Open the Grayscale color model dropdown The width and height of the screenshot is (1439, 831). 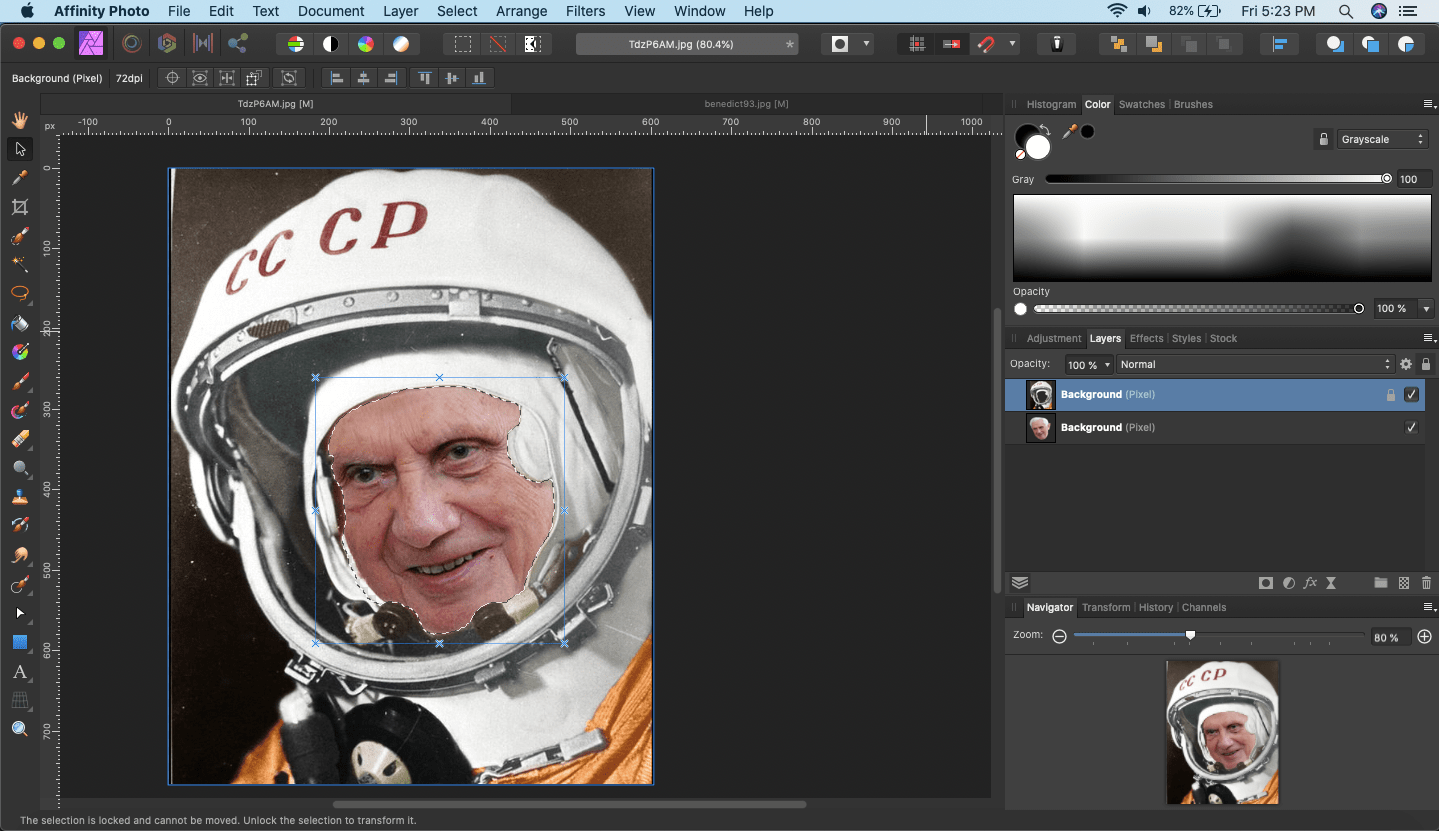(1382, 140)
